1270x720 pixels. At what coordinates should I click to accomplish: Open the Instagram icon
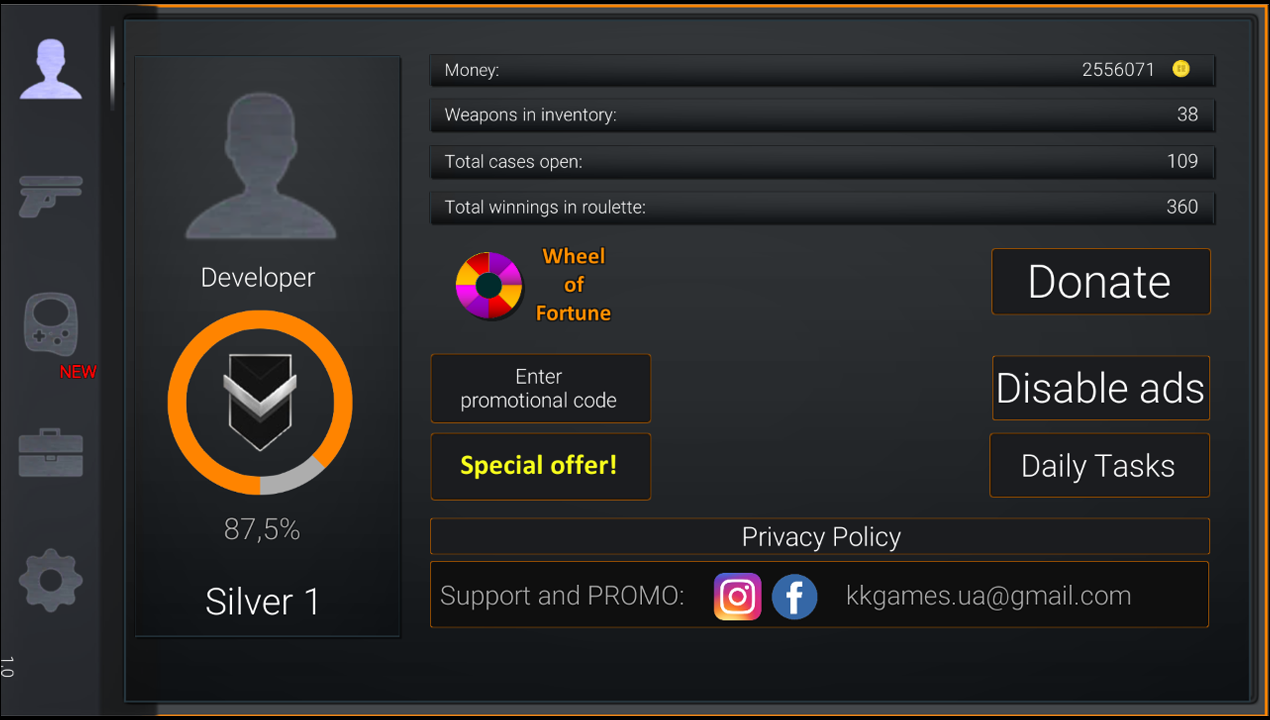pyautogui.click(x=737, y=597)
